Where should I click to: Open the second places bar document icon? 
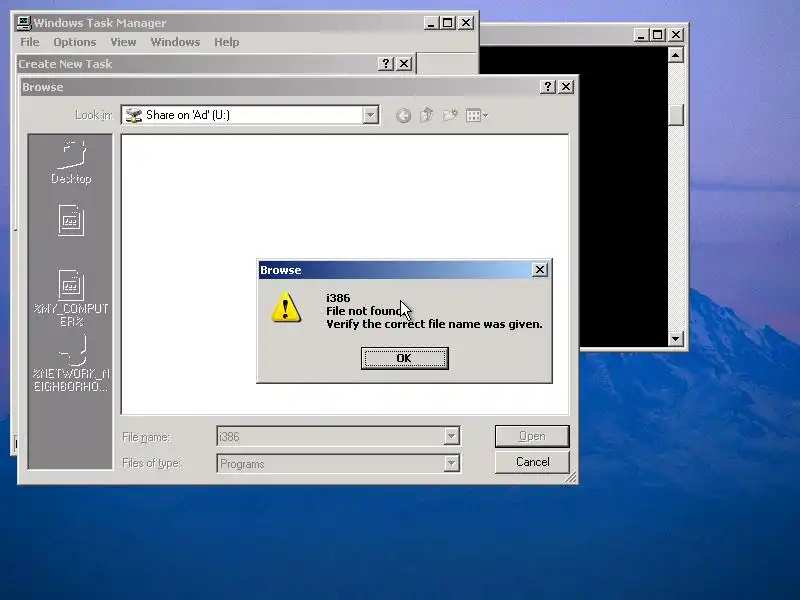71,220
